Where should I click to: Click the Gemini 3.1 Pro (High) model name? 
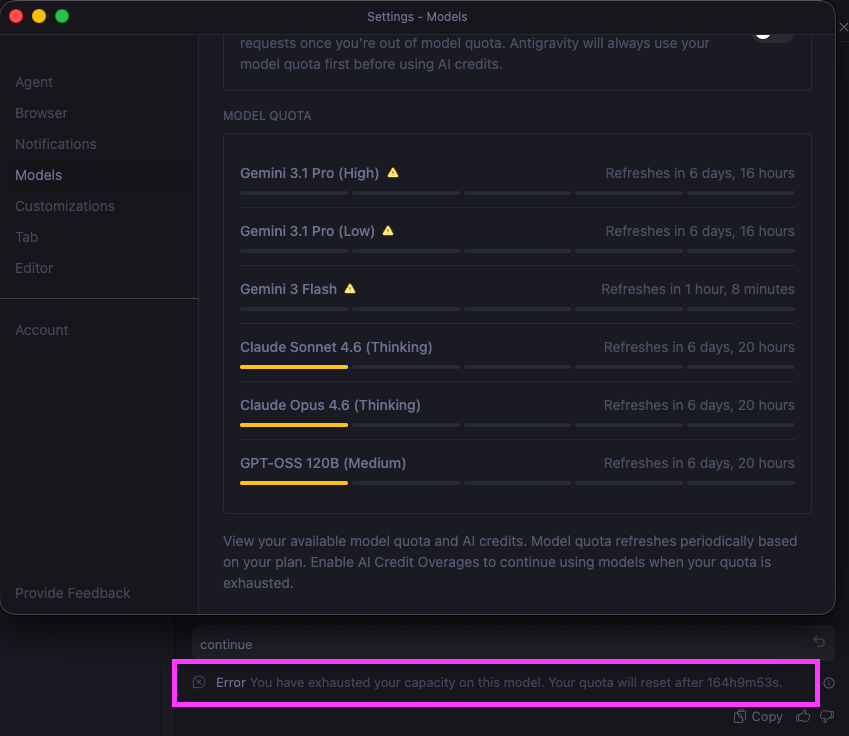tap(309, 173)
